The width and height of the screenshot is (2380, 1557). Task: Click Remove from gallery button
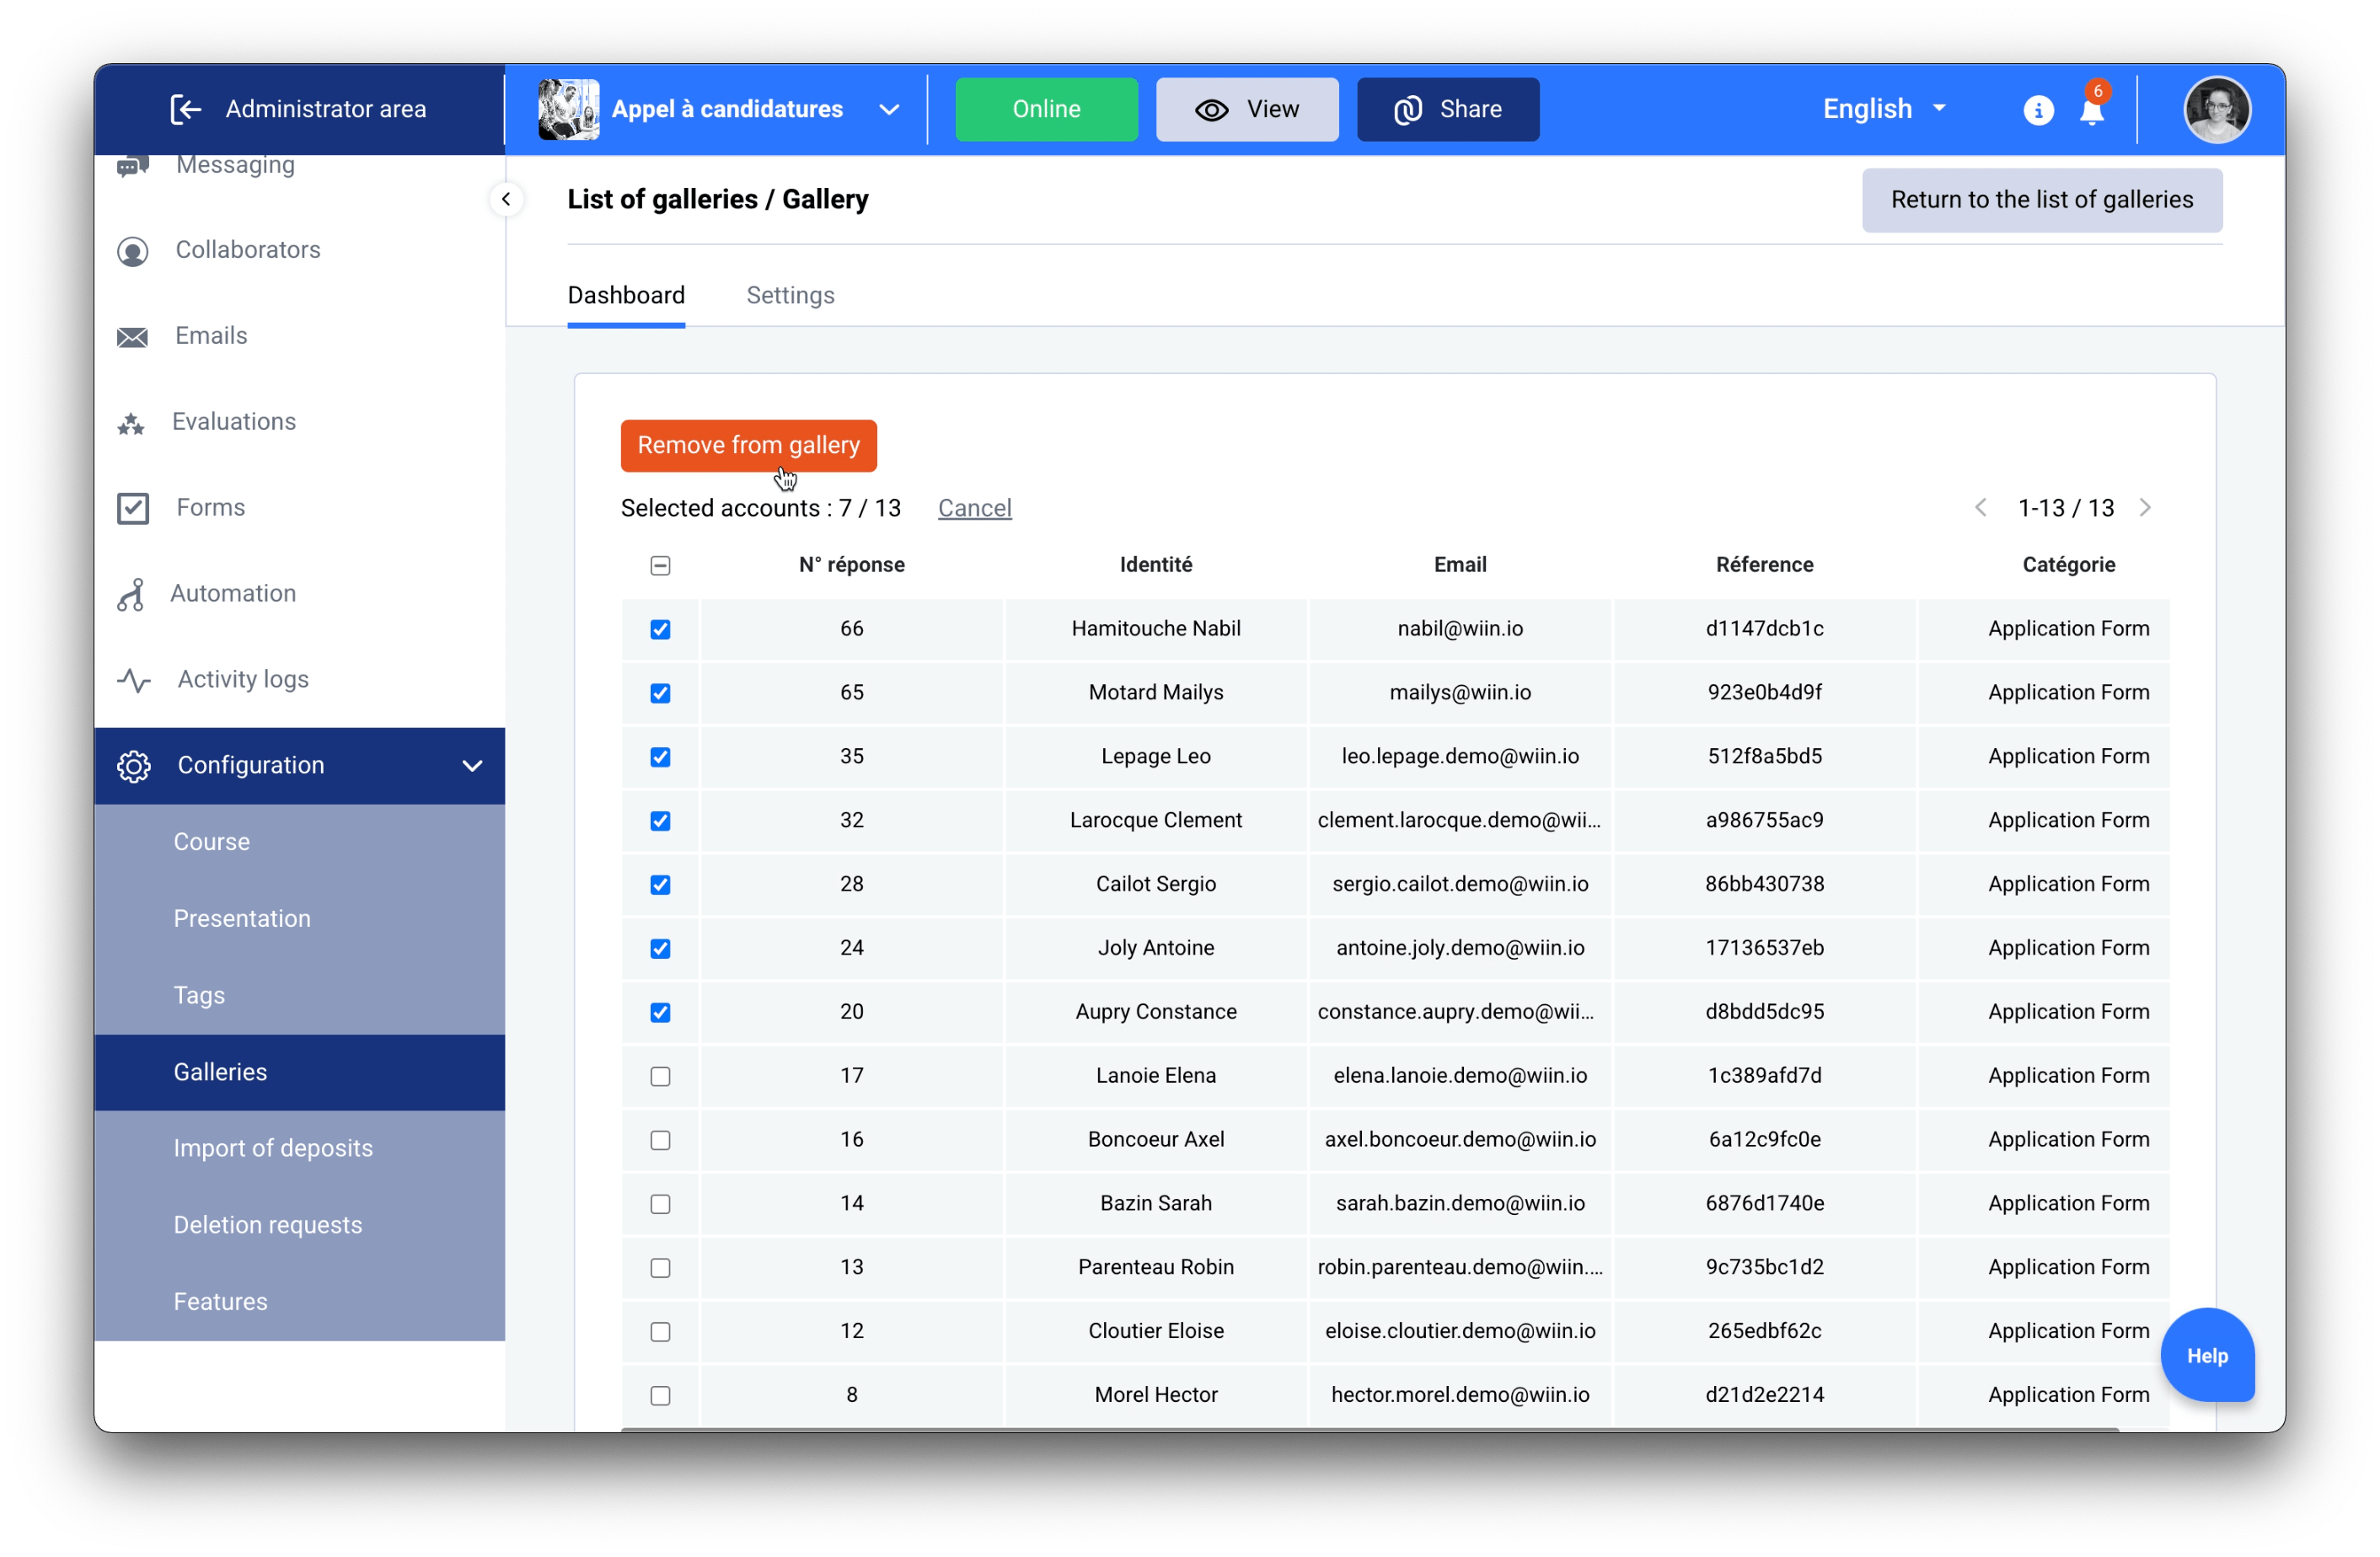(748, 445)
